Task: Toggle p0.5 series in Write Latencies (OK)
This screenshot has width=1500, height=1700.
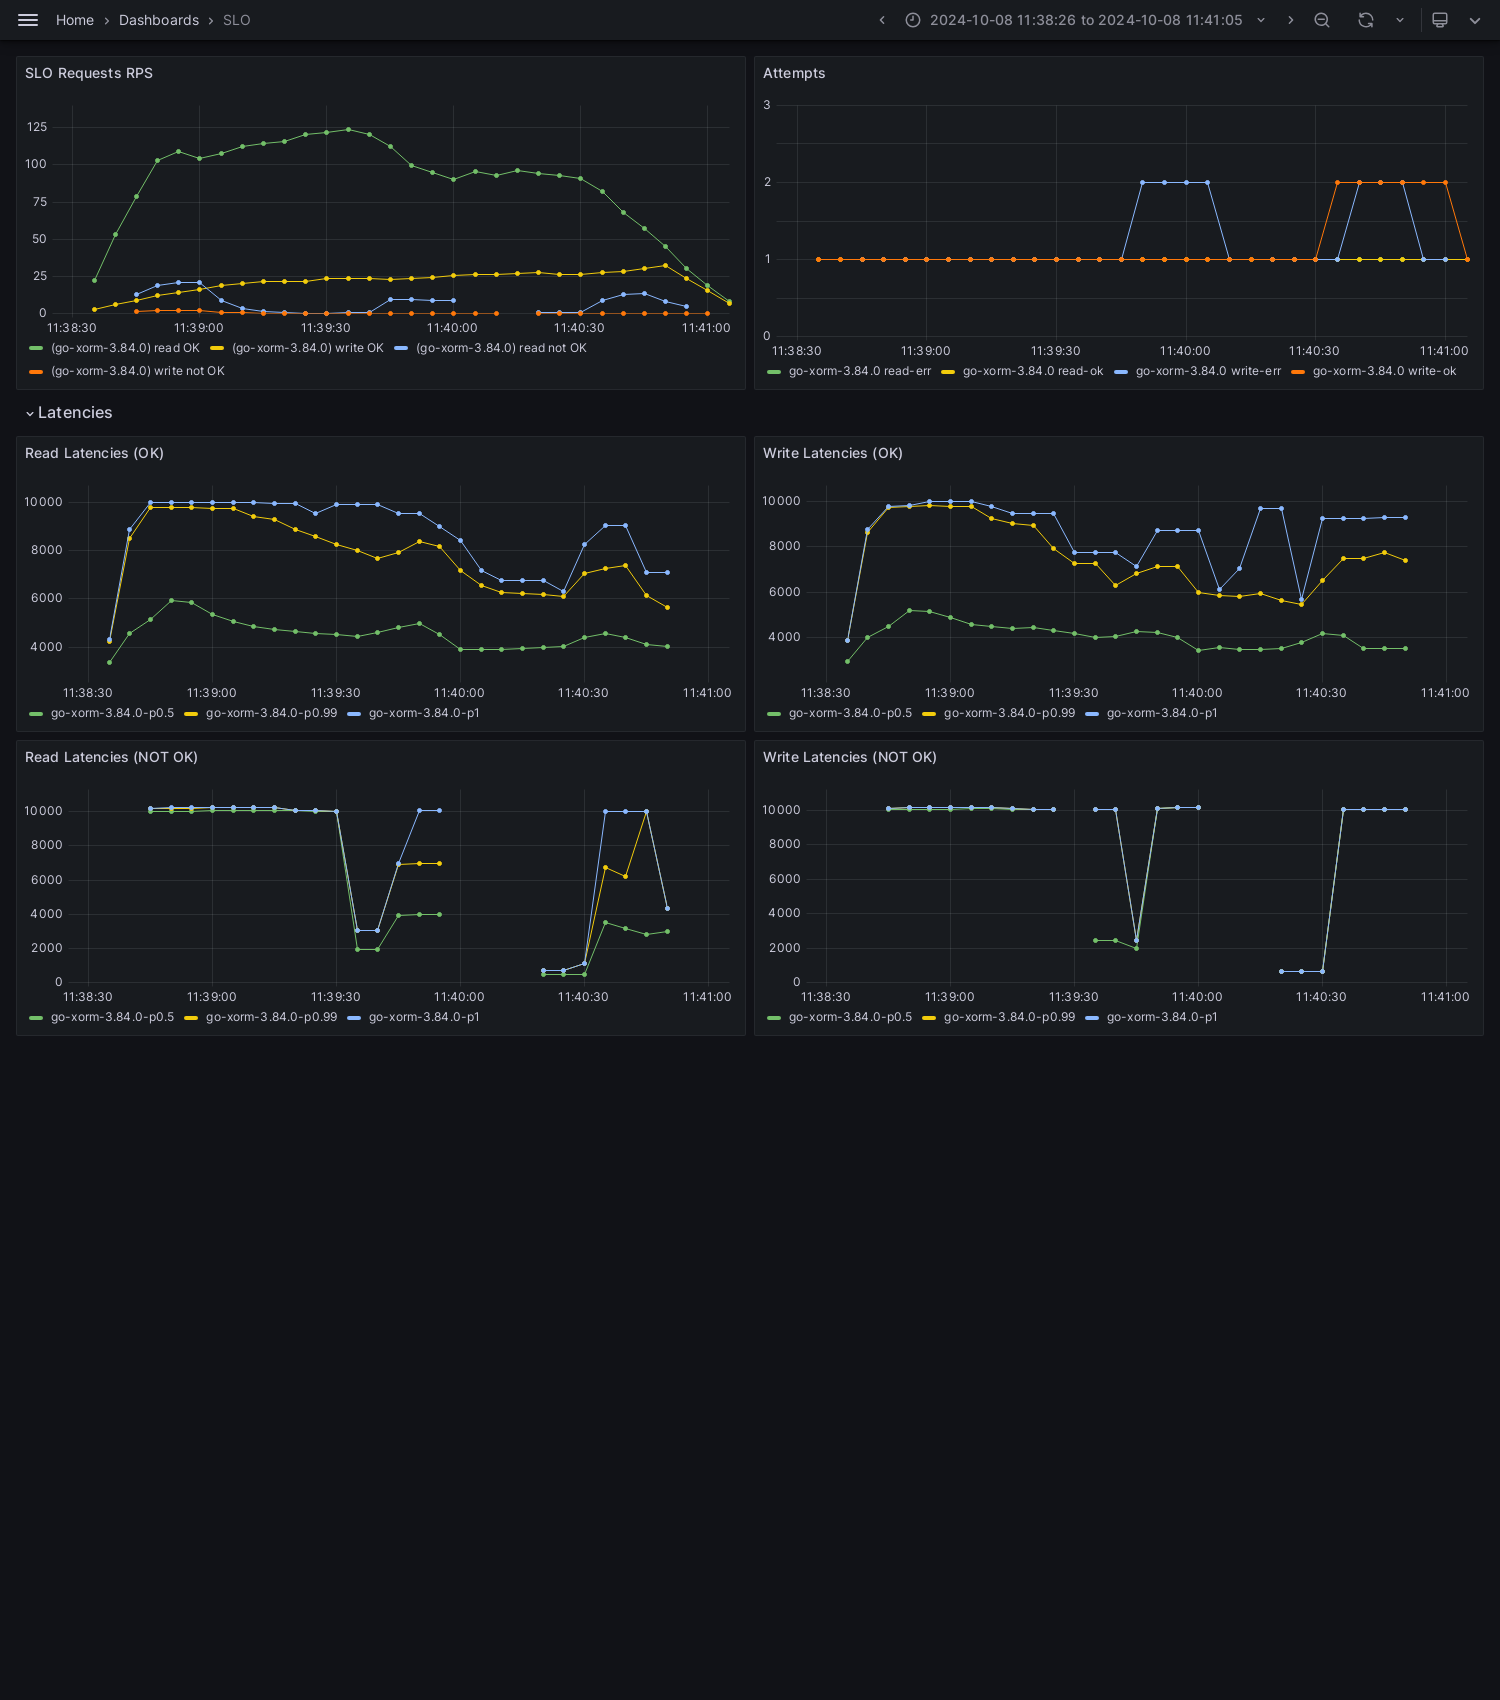Action: pyautogui.click(x=850, y=713)
